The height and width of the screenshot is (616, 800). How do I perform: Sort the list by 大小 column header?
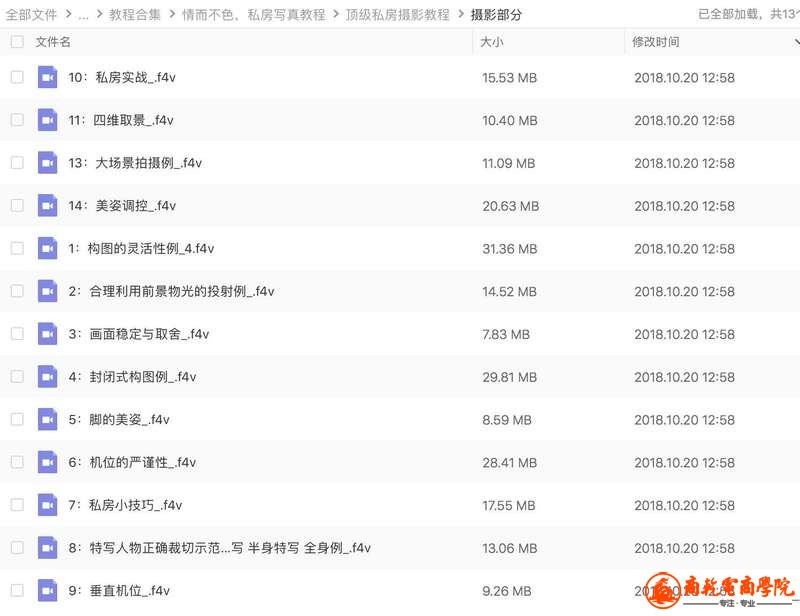[x=492, y=42]
